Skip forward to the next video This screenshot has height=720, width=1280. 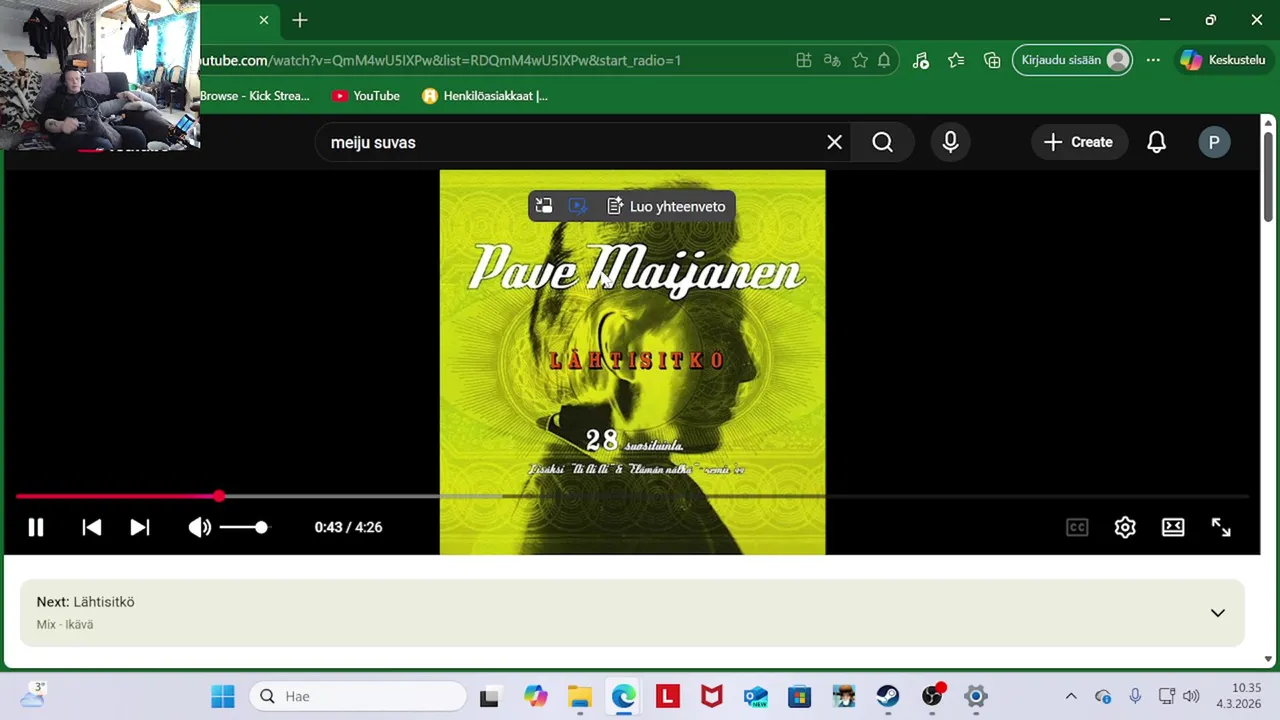[140, 527]
